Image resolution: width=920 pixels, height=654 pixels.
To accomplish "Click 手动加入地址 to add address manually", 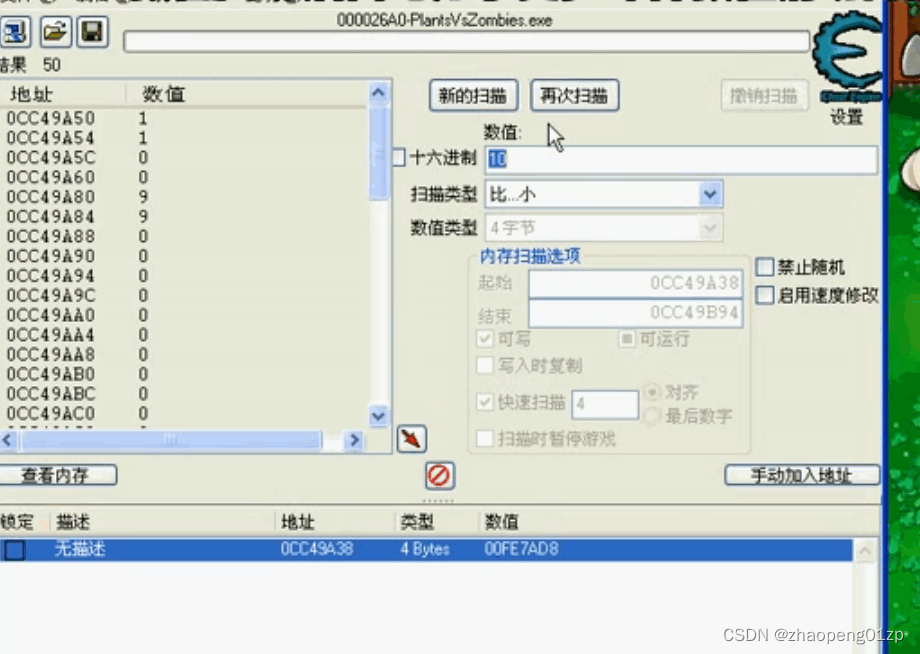I will pos(802,475).
